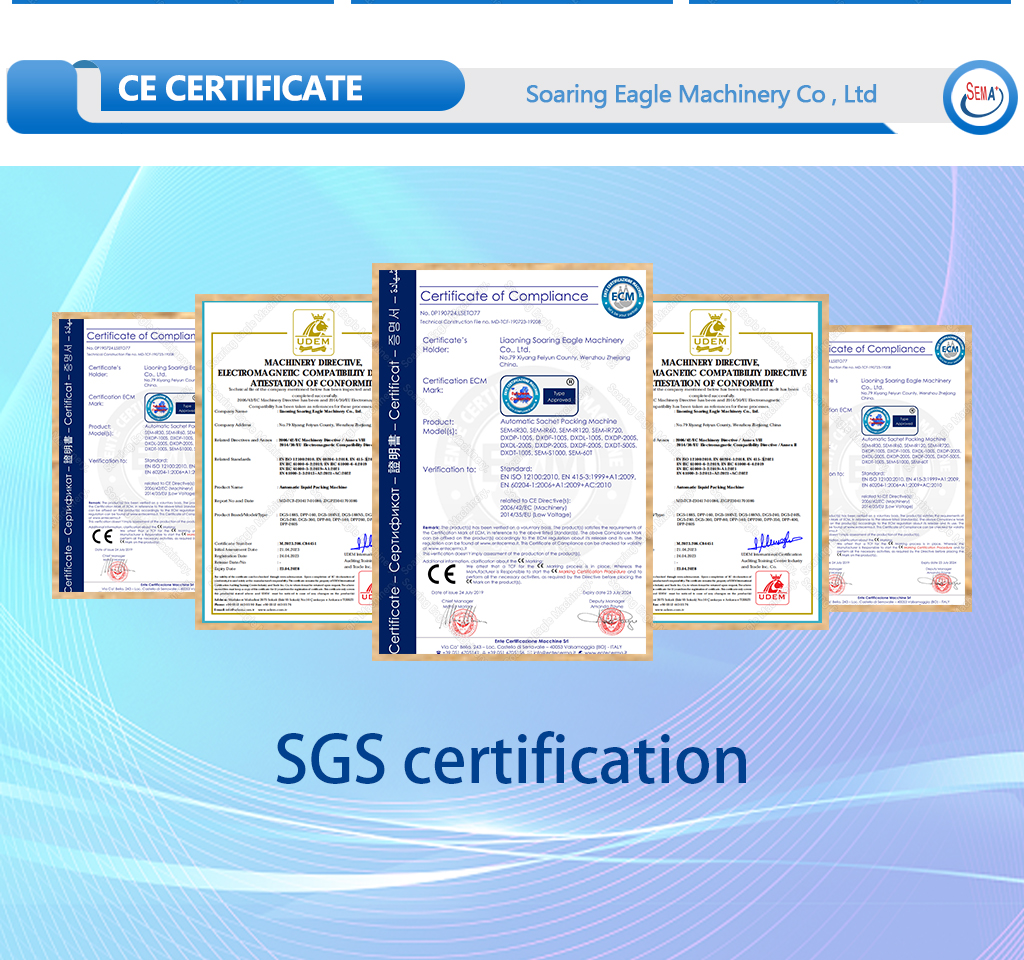This screenshot has width=1024, height=960.
Task: Open the center Certificate of Compliance image
Action: [x=512, y=462]
